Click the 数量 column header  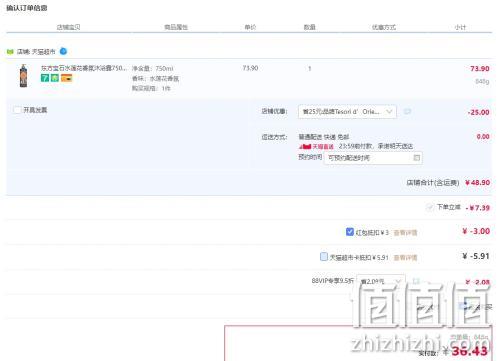pyautogui.click(x=310, y=27)
